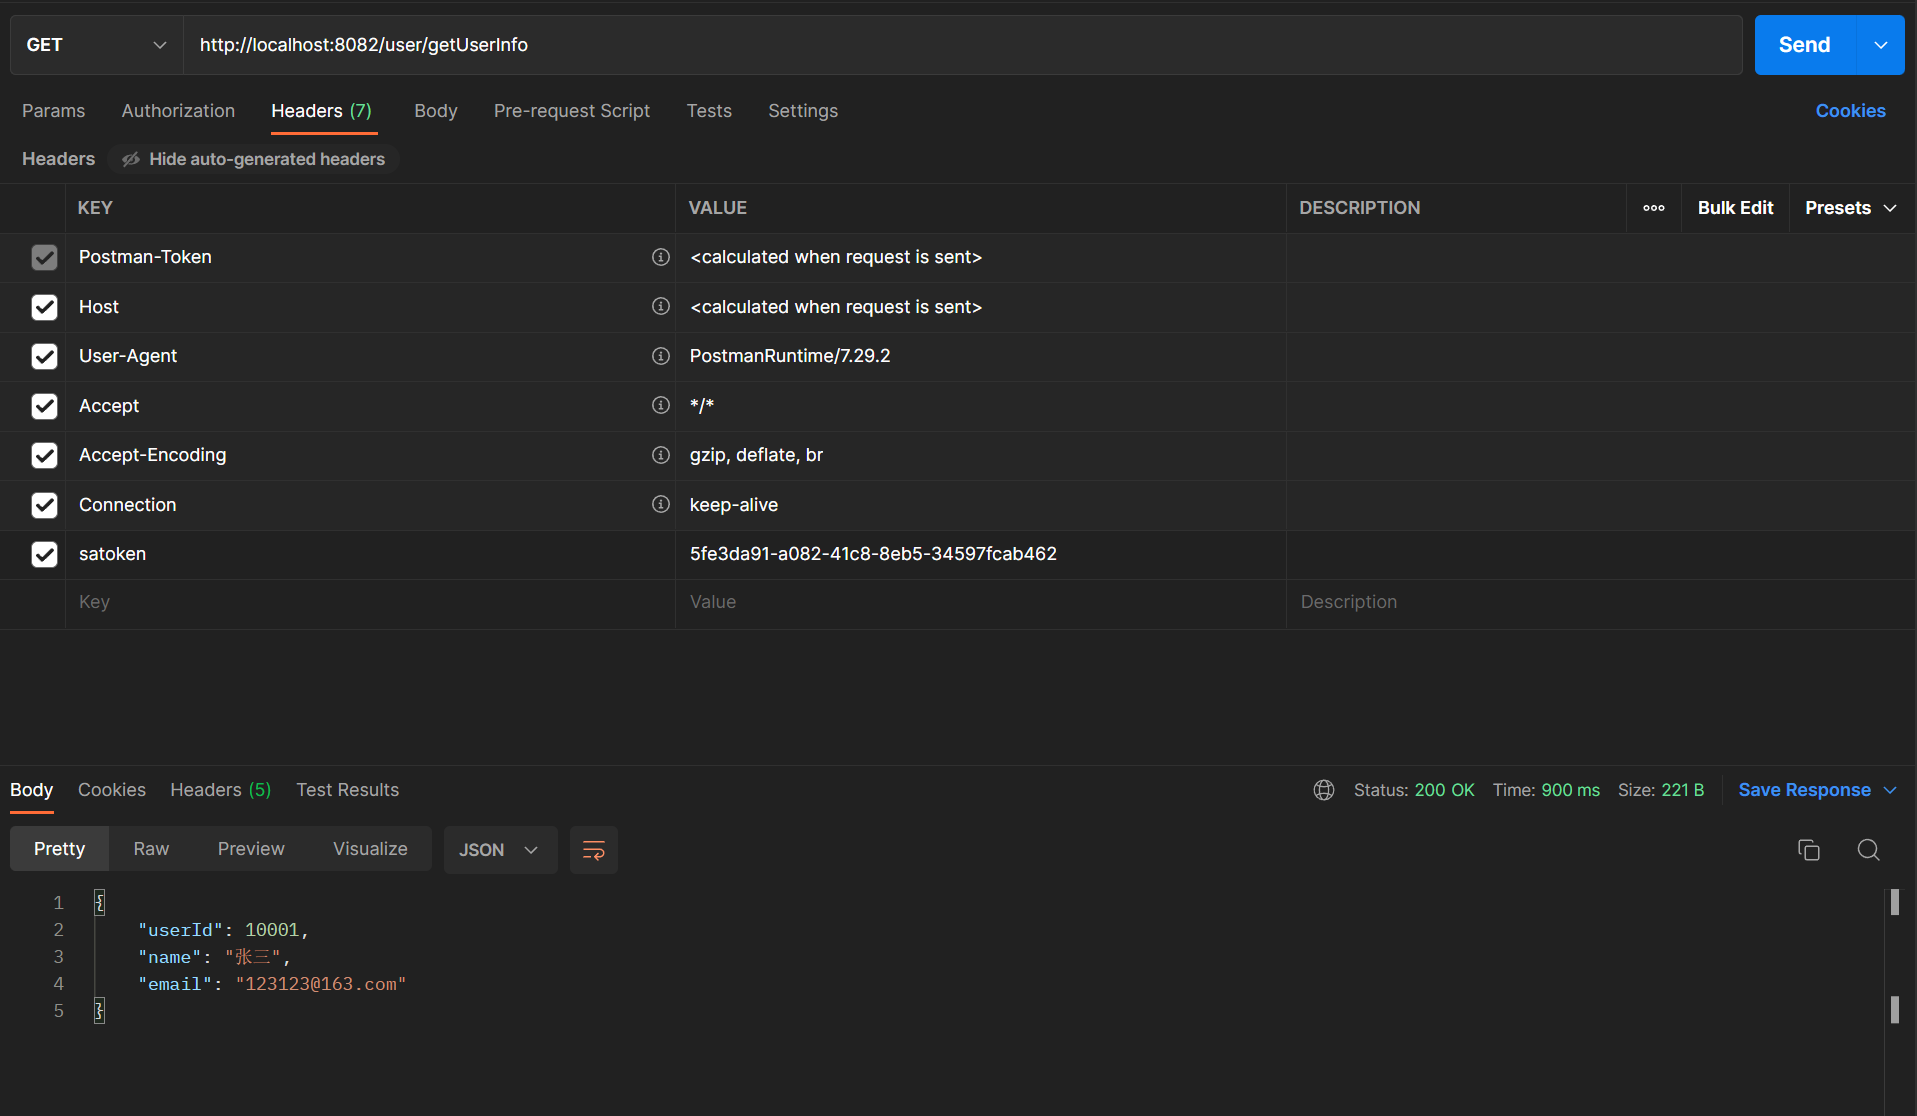Toggle the line wrap icon
This screenshot has height=1116, width=1917.
(x=593, y=850)
